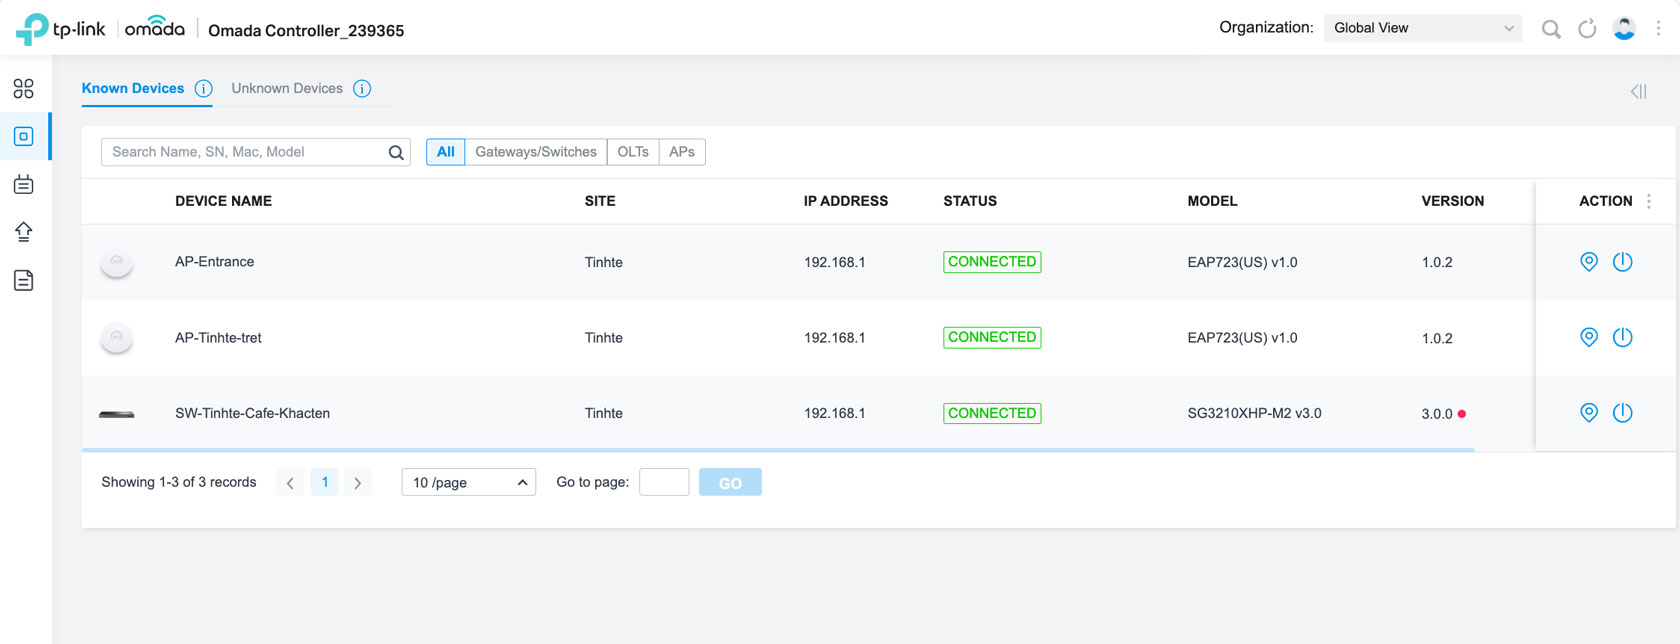Reboot SW-Tinhte-Cafe-Khacten with the power icon
The width and height of the screenshot is (1680, 644).
[1623, 412]
